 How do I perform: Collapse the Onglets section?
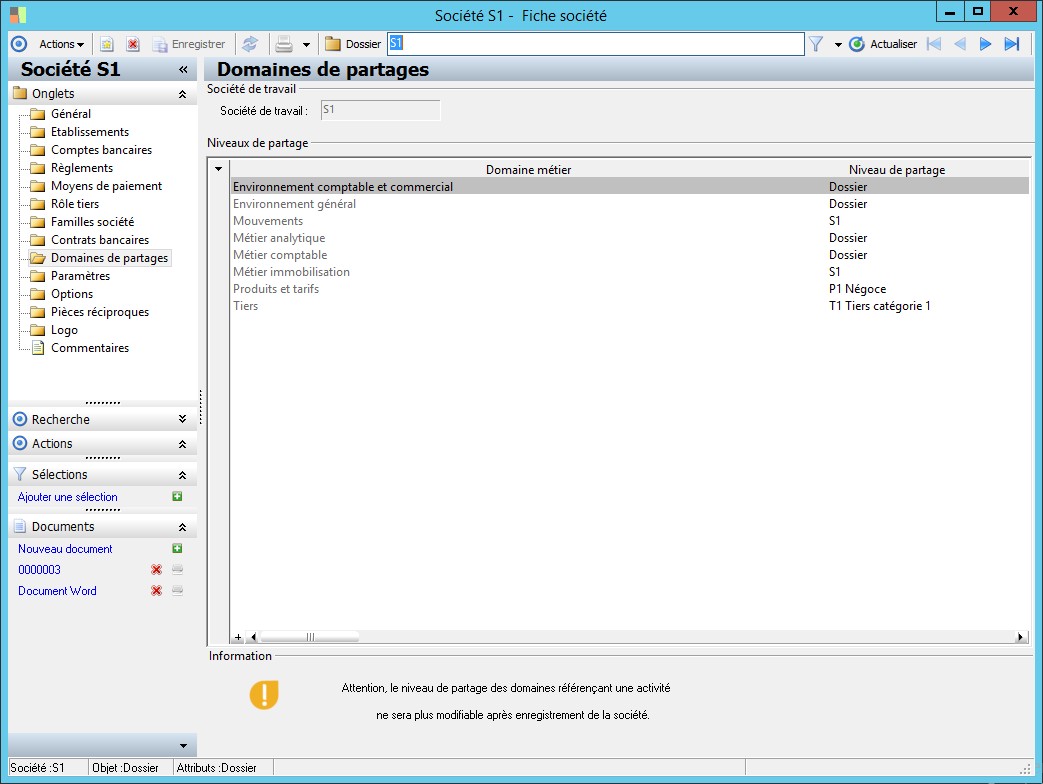pos(182,94)
